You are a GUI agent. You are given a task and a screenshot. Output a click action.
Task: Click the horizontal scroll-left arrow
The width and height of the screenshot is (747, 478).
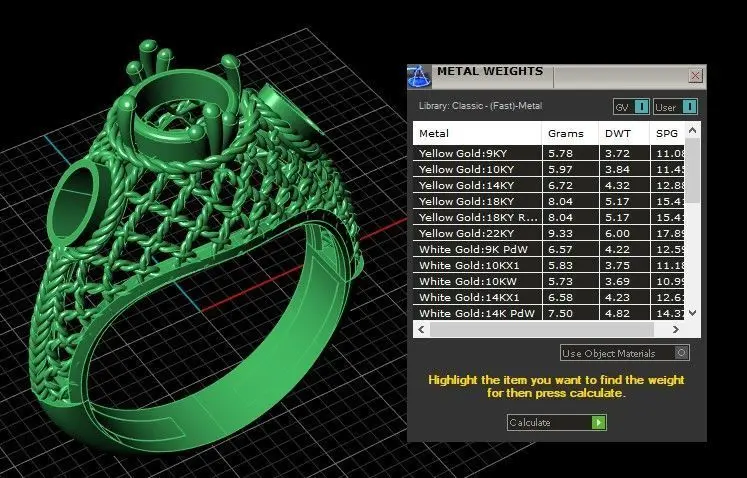click(x=421, y=329)
